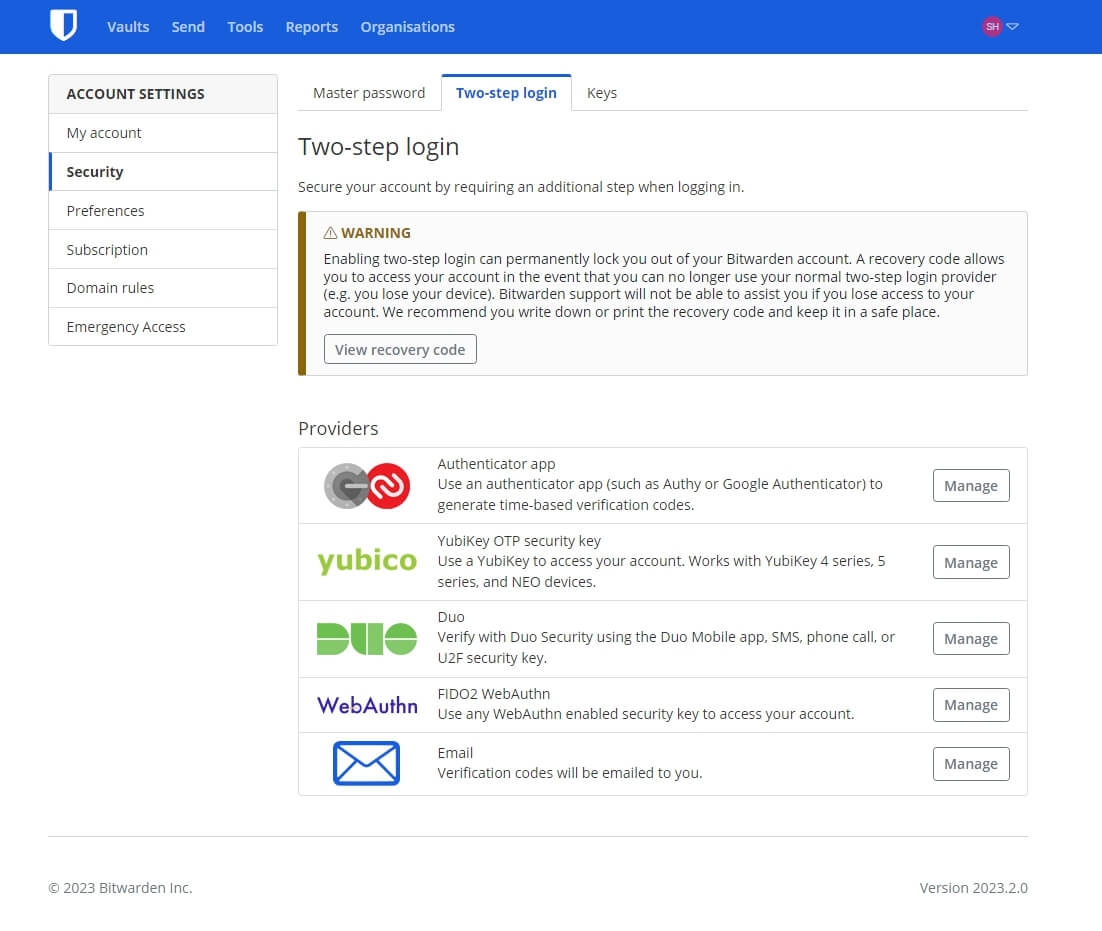Manage the Duo provider
Viewport: 1102px width, 931px height.
(971, 639)
